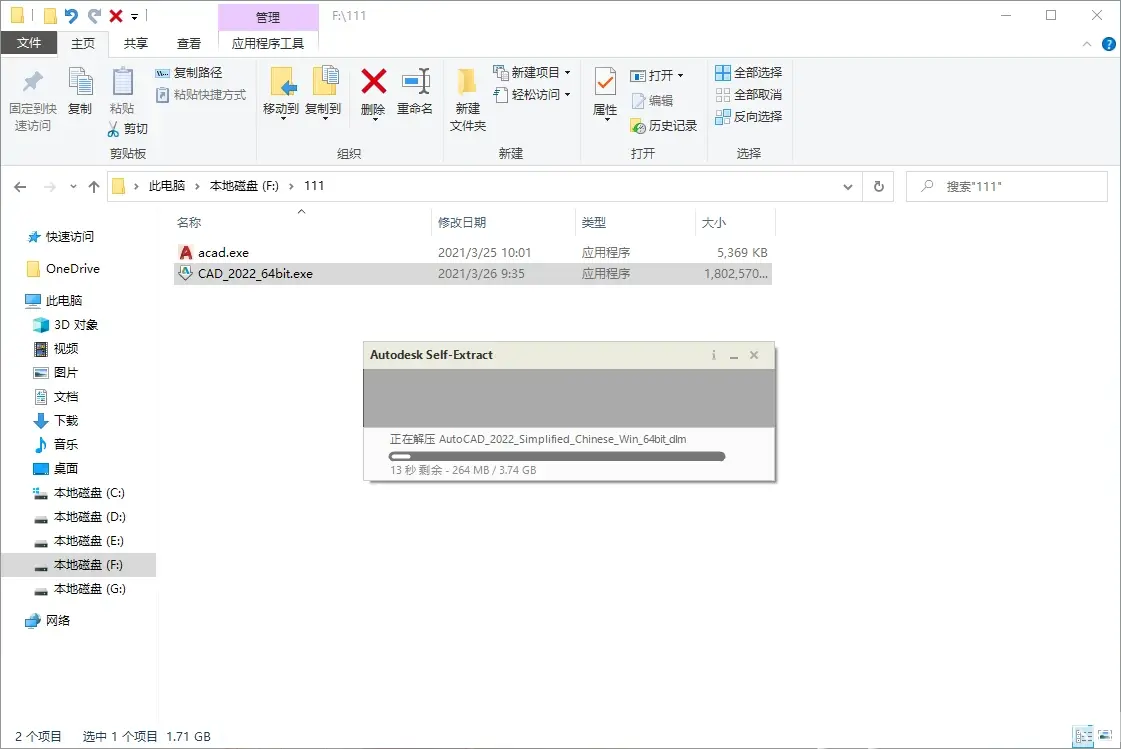Image resolution: width=1121 pixels, height=749 pixels.
Task: Click Invert selection
Action: coord(749,116)
